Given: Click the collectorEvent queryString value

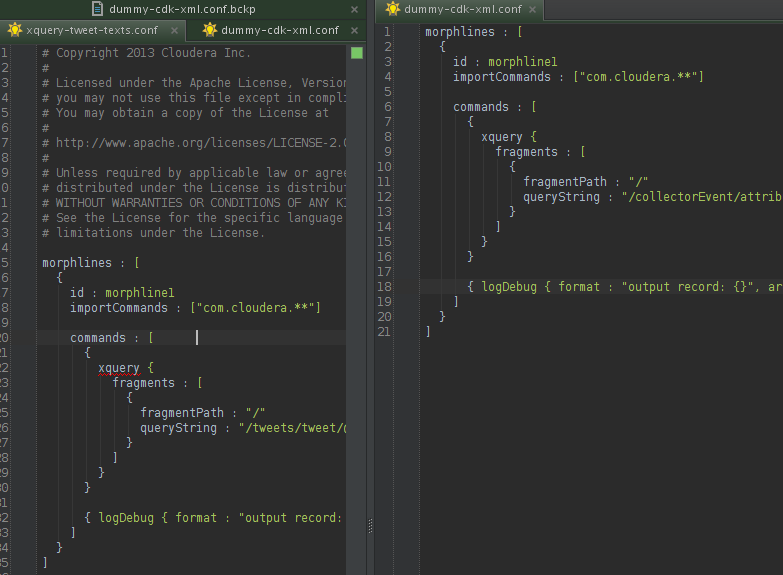Looking at the screenshot, I should pyautogui.click(x=700, y=197).
